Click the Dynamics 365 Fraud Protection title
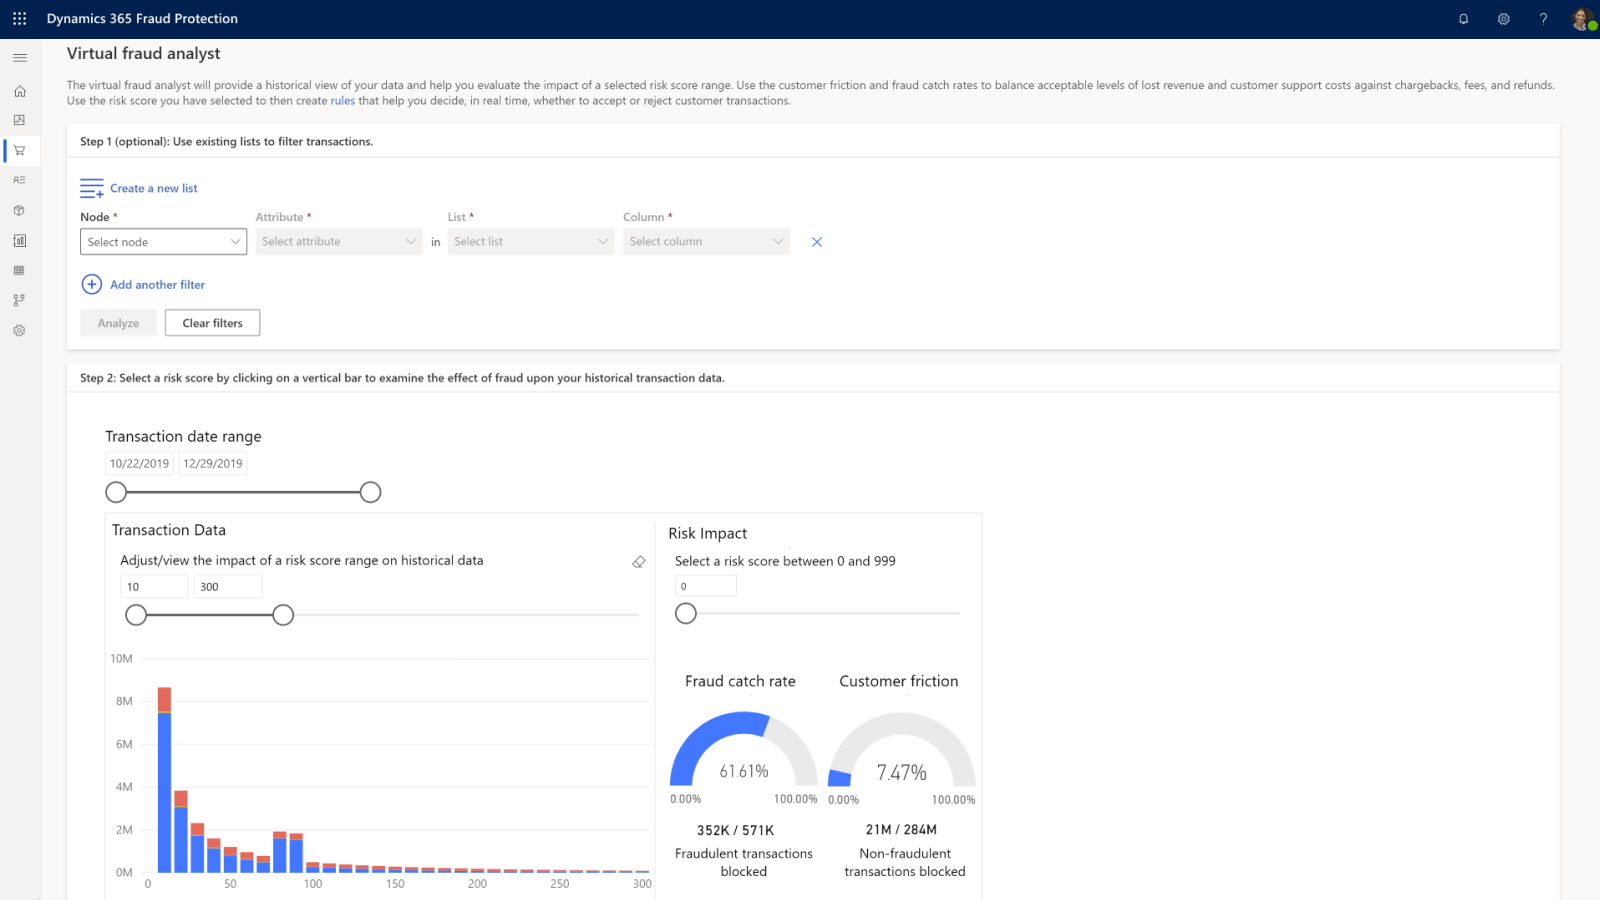This screenshot has height=900, width=1600. point(142,19)
